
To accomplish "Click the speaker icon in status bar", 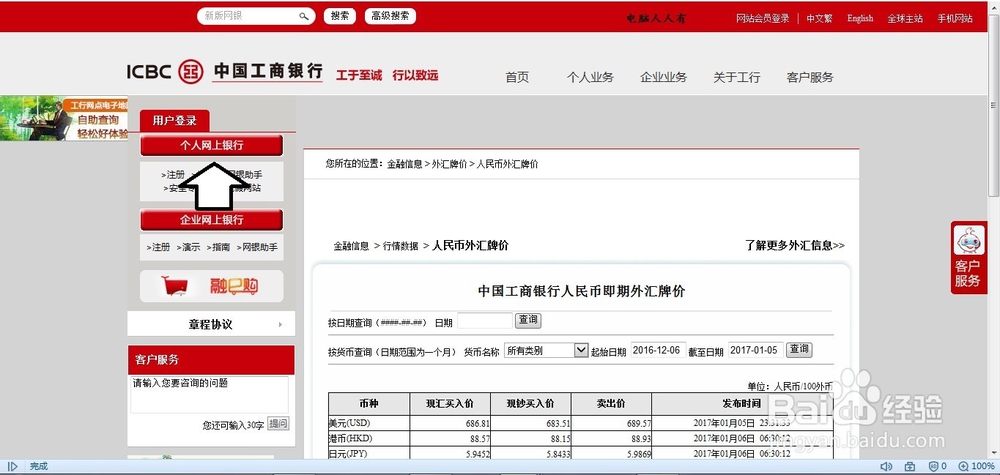I will coord(886,467).
